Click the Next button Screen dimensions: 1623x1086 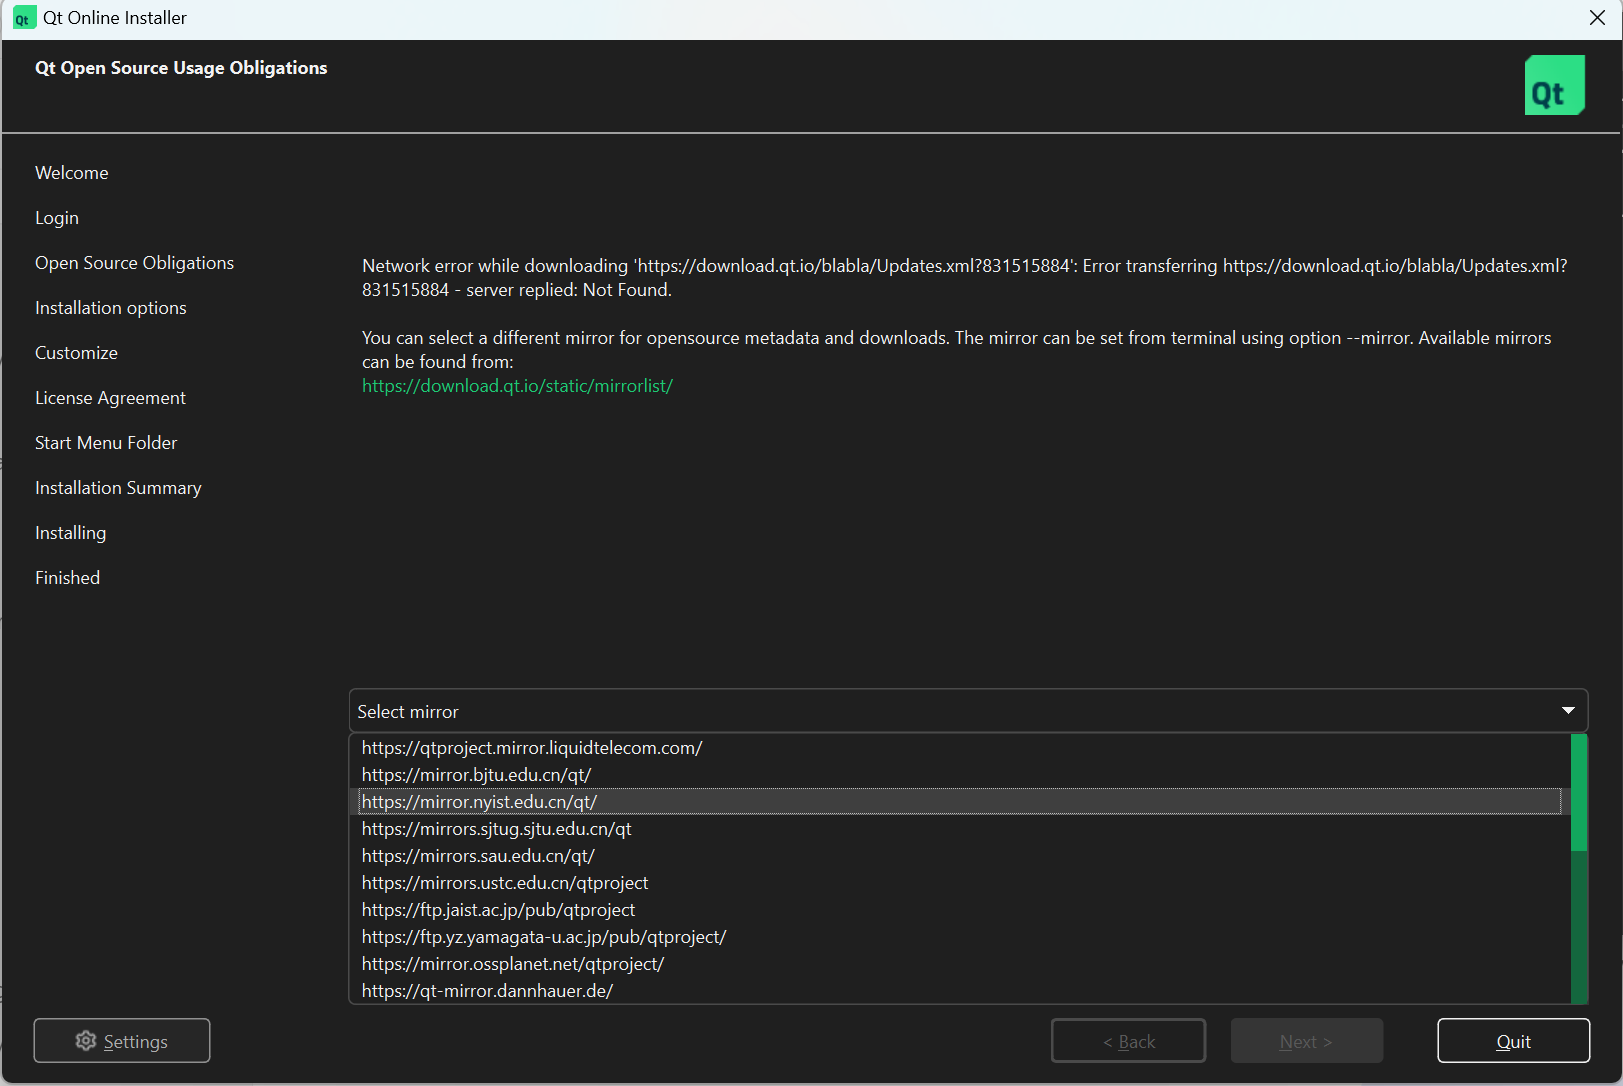click(1306, 1041)
